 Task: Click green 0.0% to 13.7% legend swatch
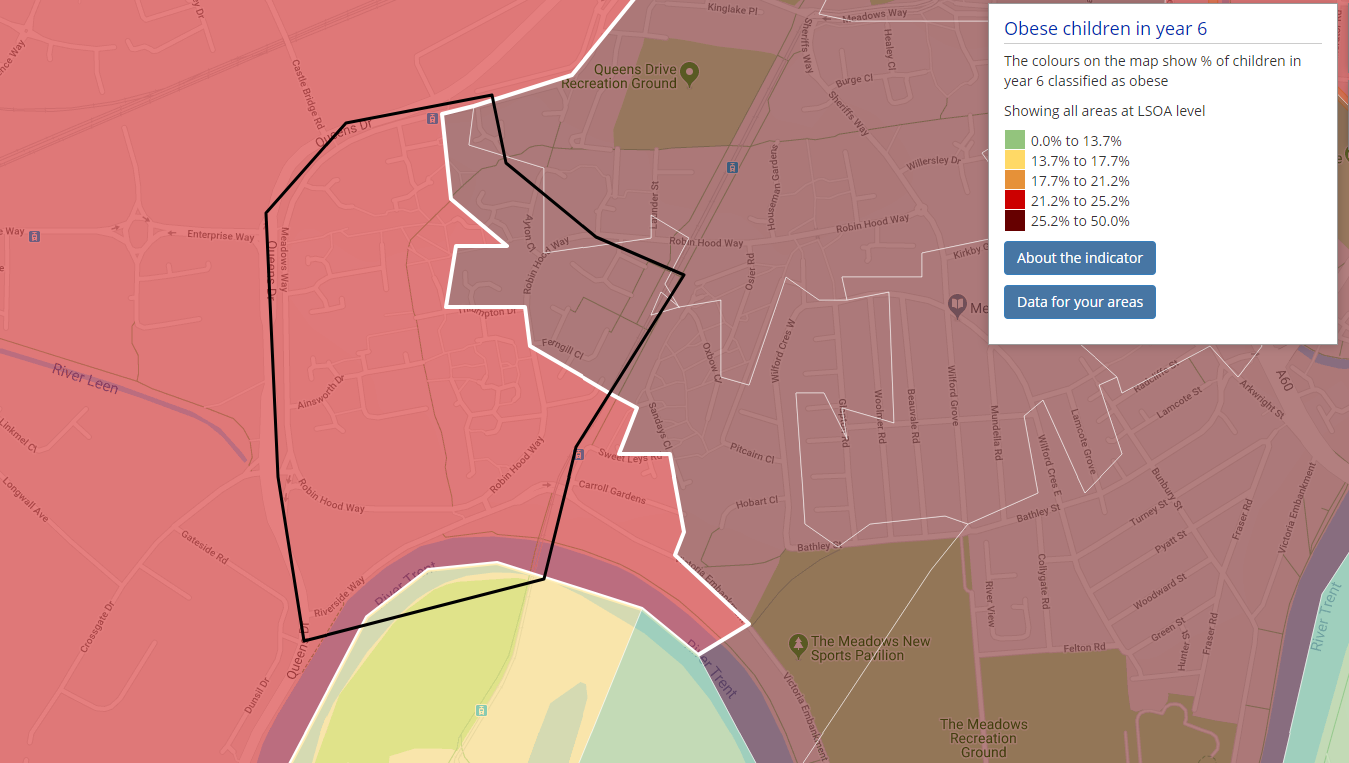(1014, 141)
